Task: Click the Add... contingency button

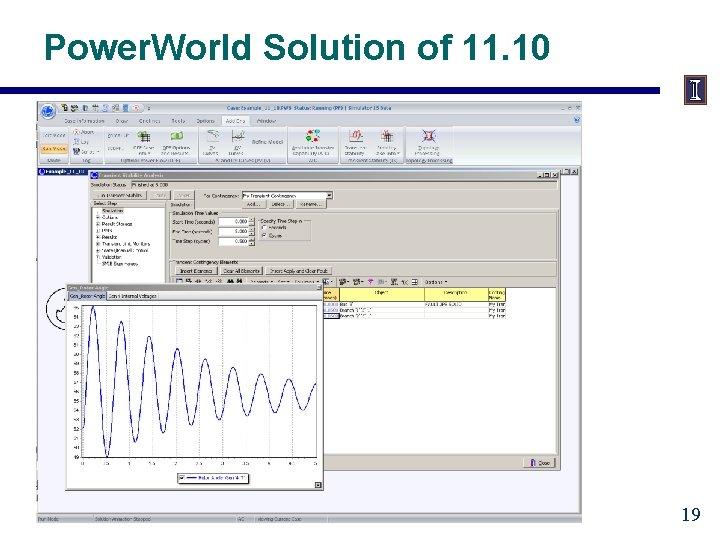Action: pos(254,204)
